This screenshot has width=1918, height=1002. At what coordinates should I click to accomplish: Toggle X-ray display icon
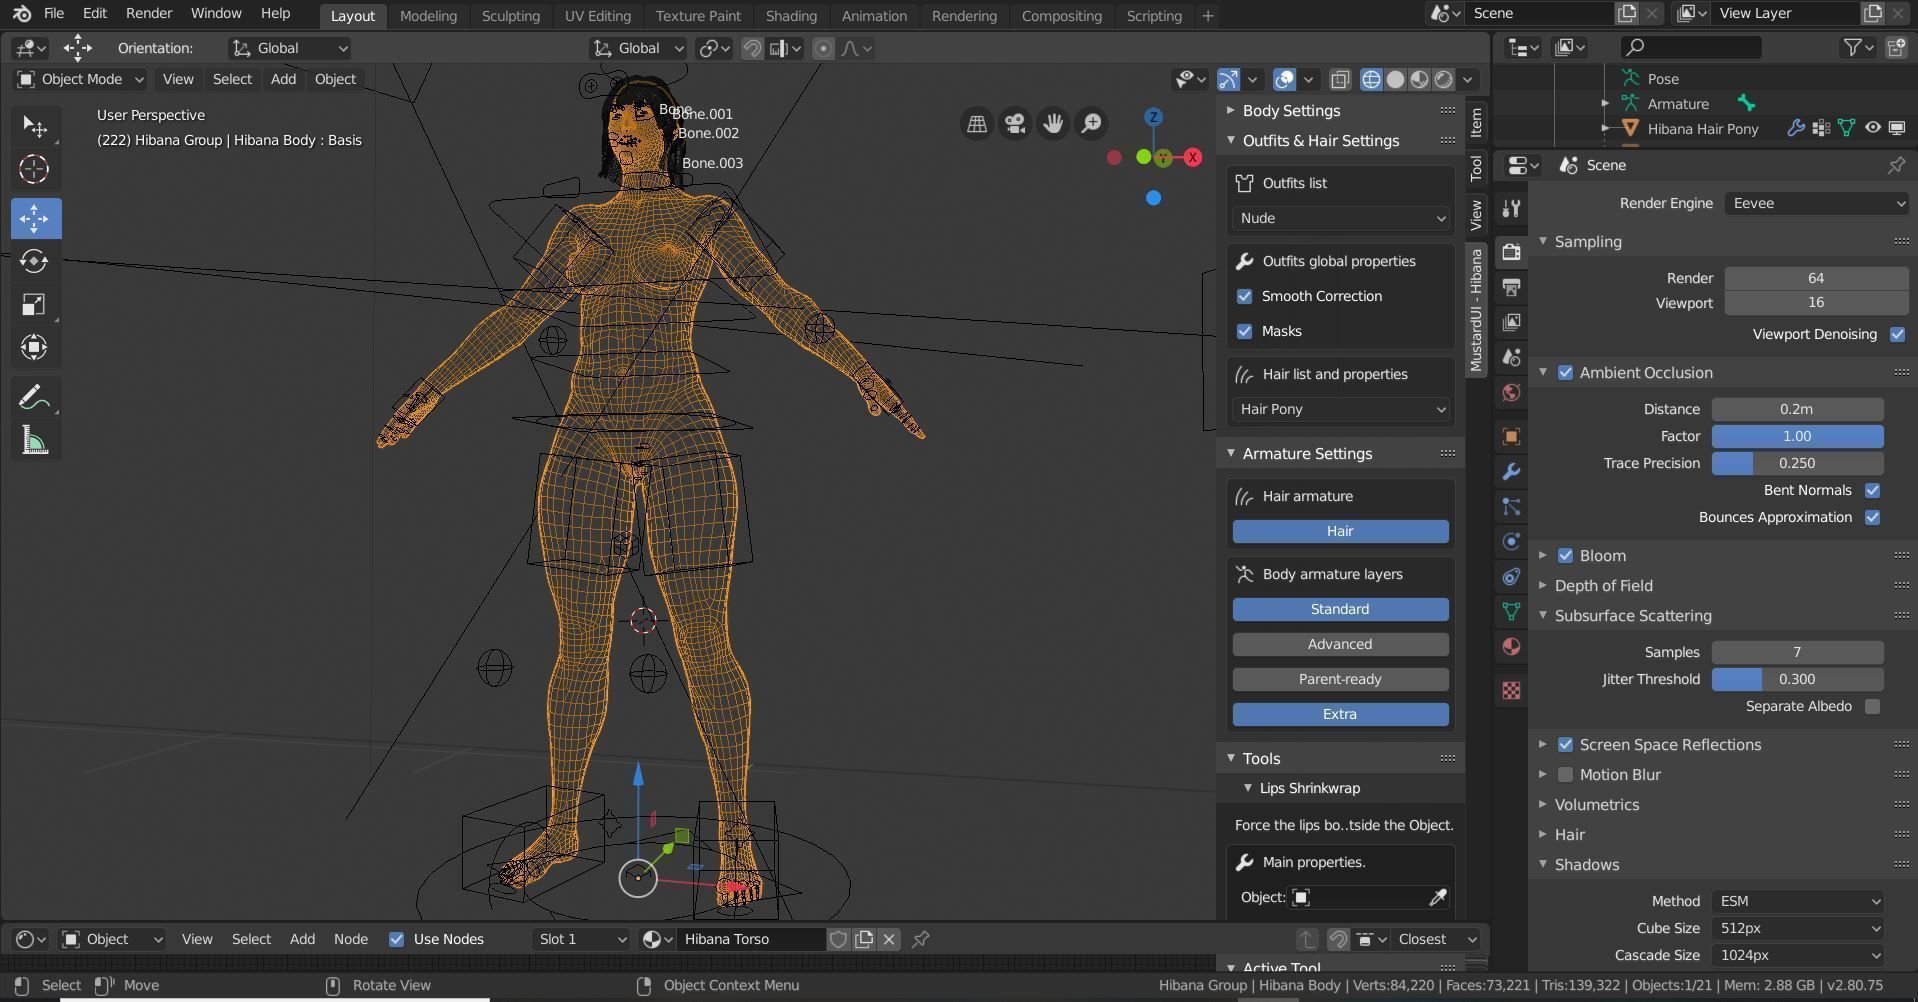[1340, 79]
